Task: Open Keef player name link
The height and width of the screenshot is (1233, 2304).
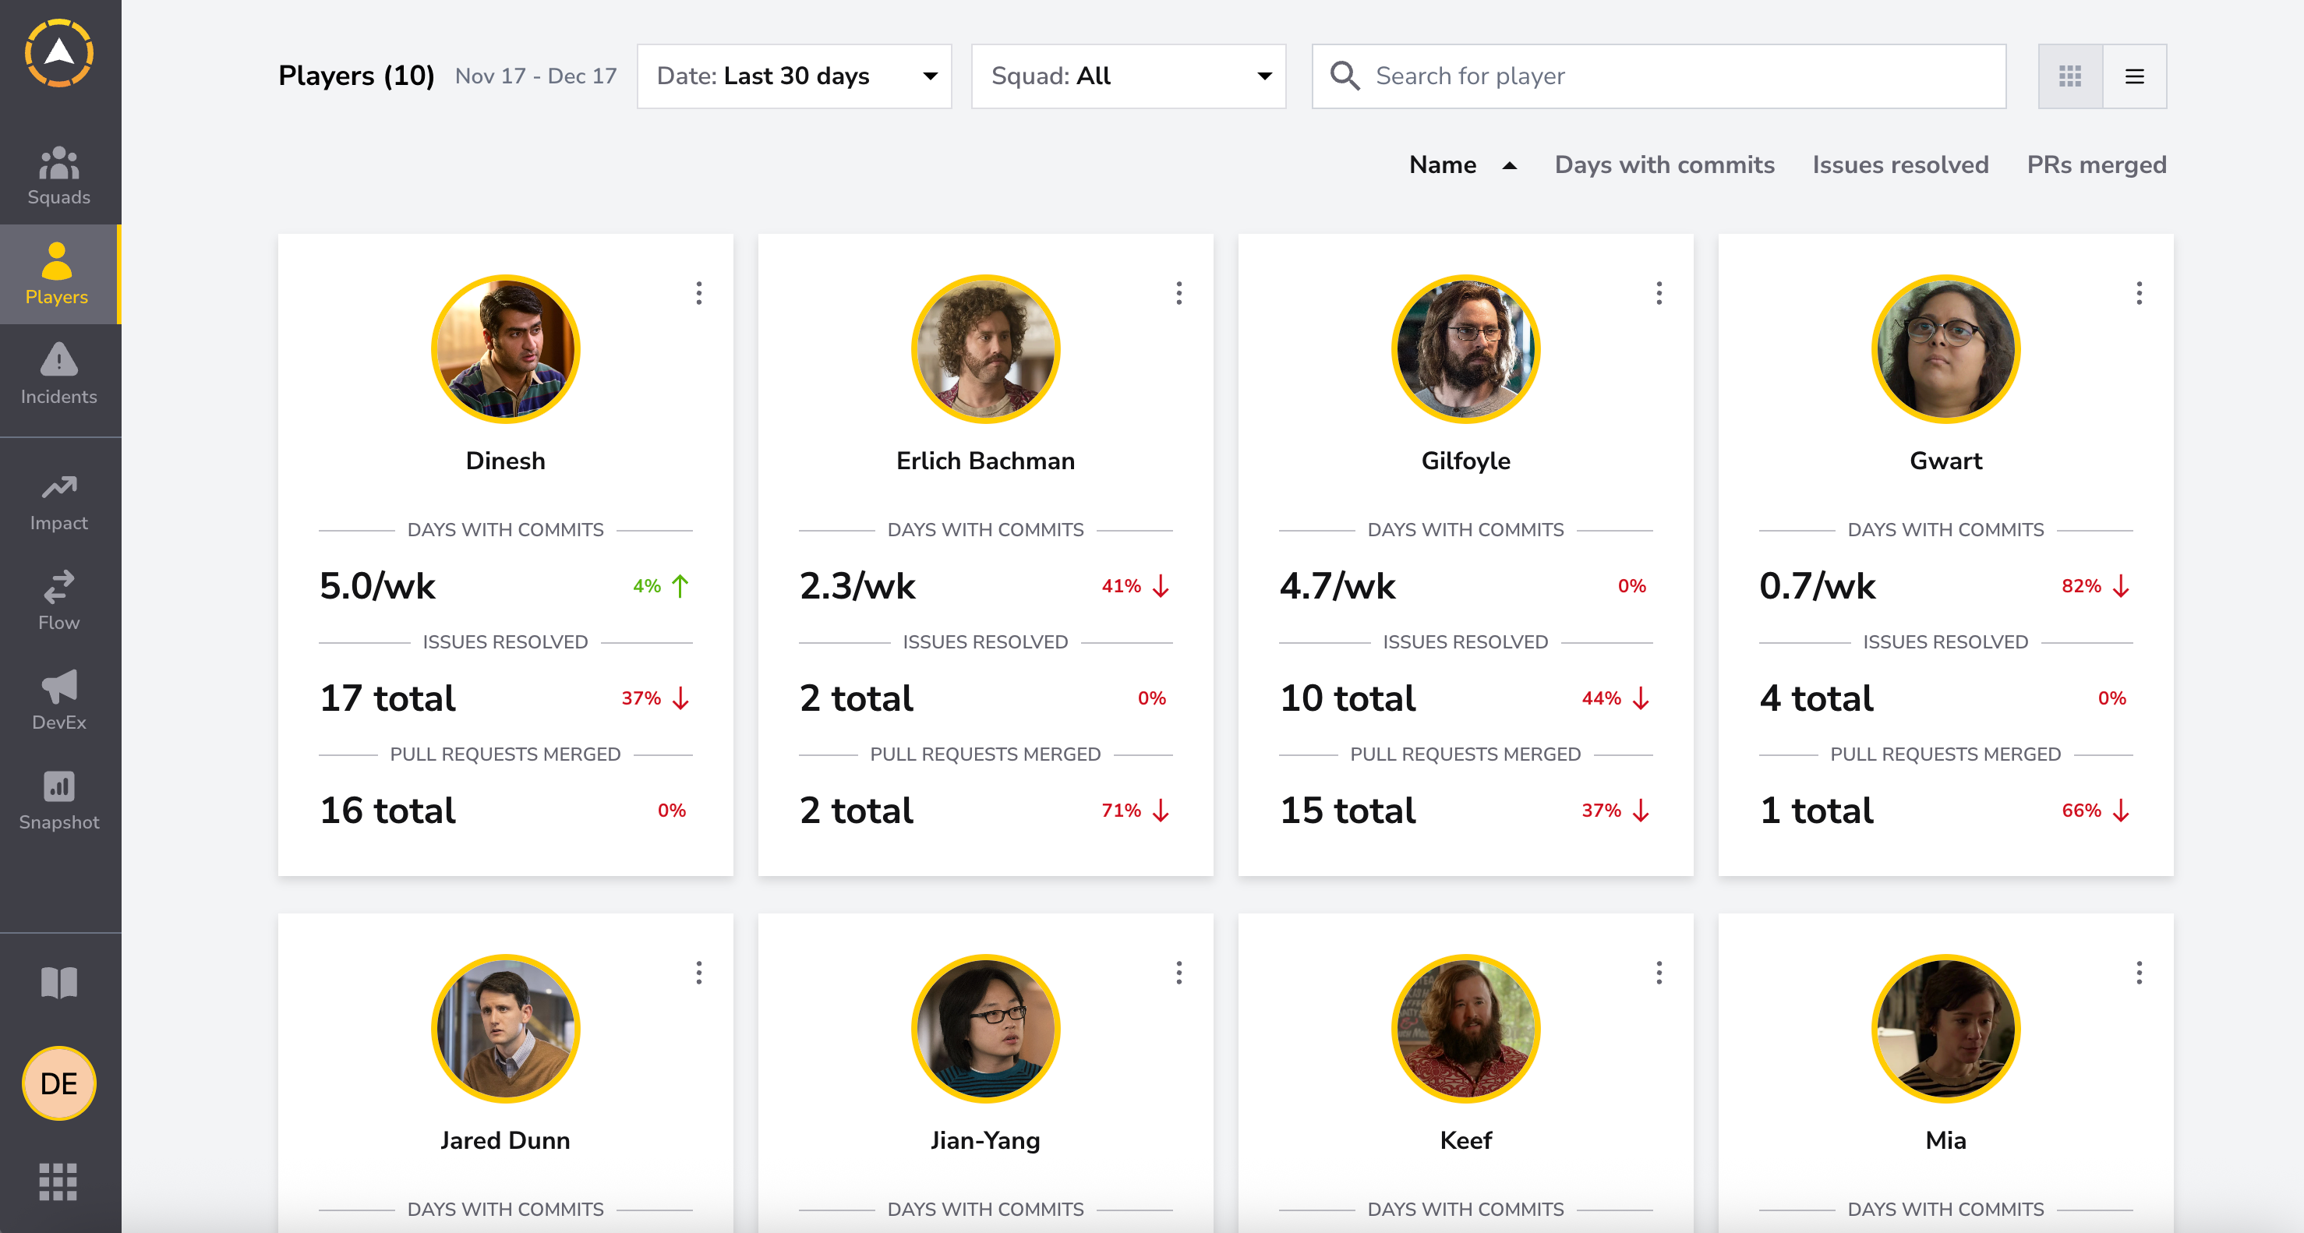Action: (1466, 1141)
